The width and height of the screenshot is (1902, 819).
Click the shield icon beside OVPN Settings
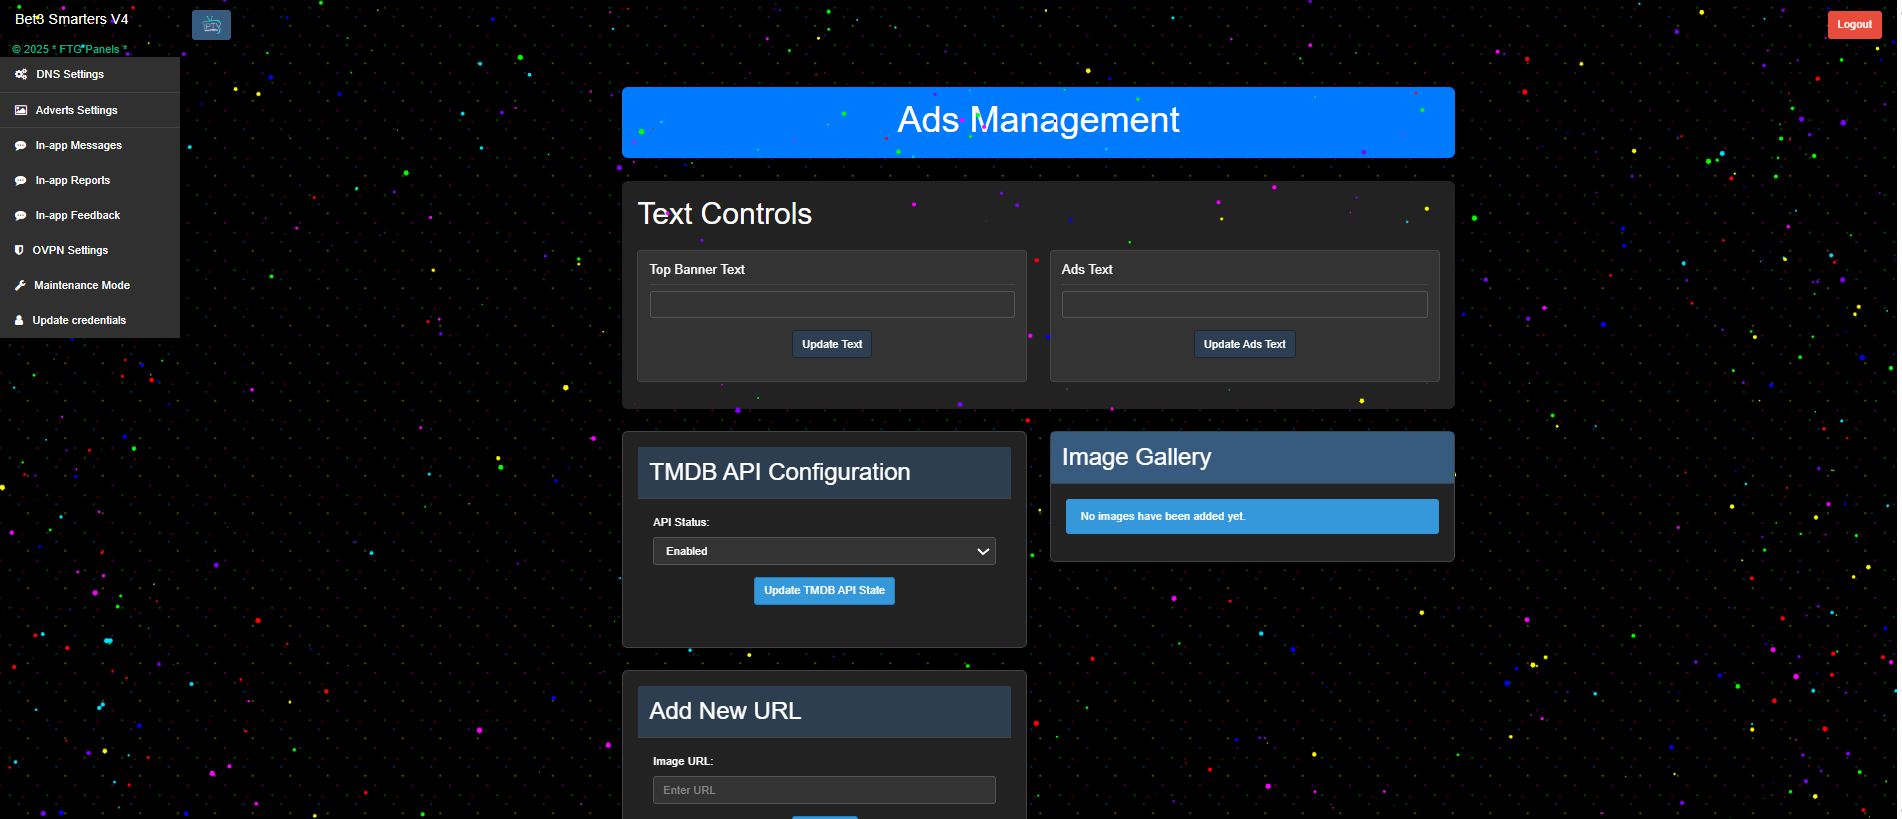pos(19,251)
